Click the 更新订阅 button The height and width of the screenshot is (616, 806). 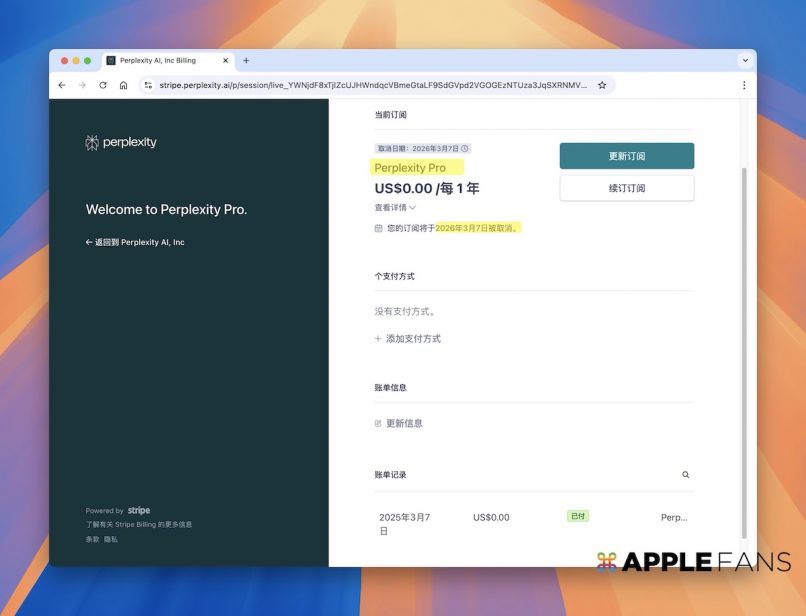click(x=626, y=156)
